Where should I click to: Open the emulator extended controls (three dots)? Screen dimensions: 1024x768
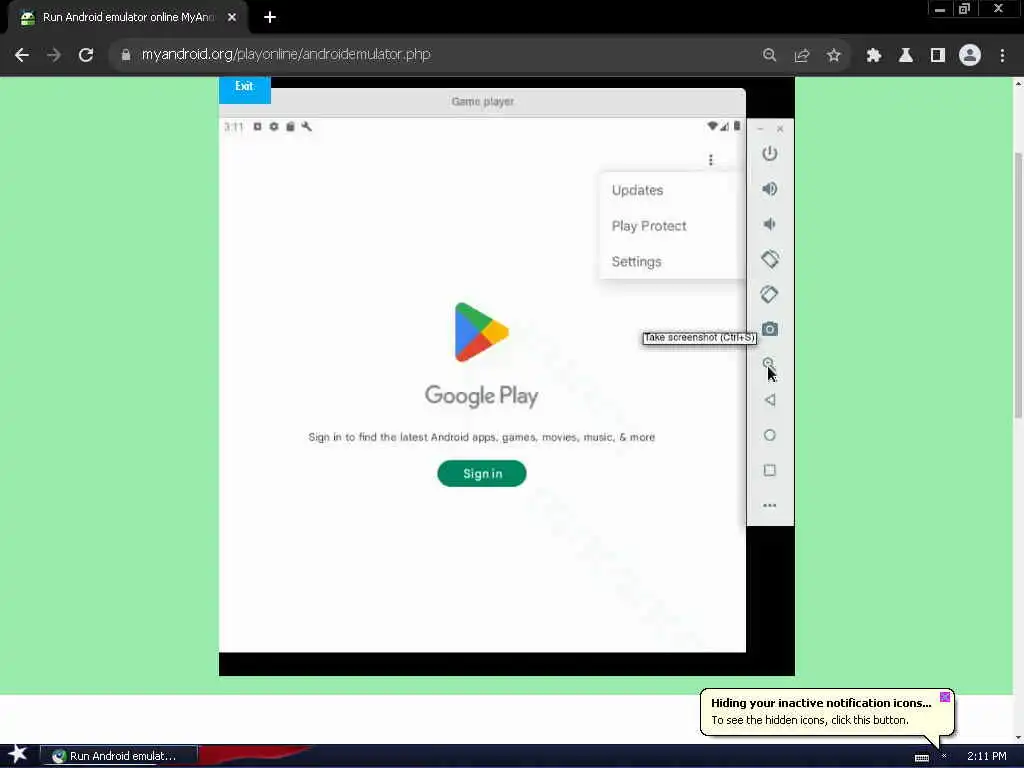(x=769, y=505)
